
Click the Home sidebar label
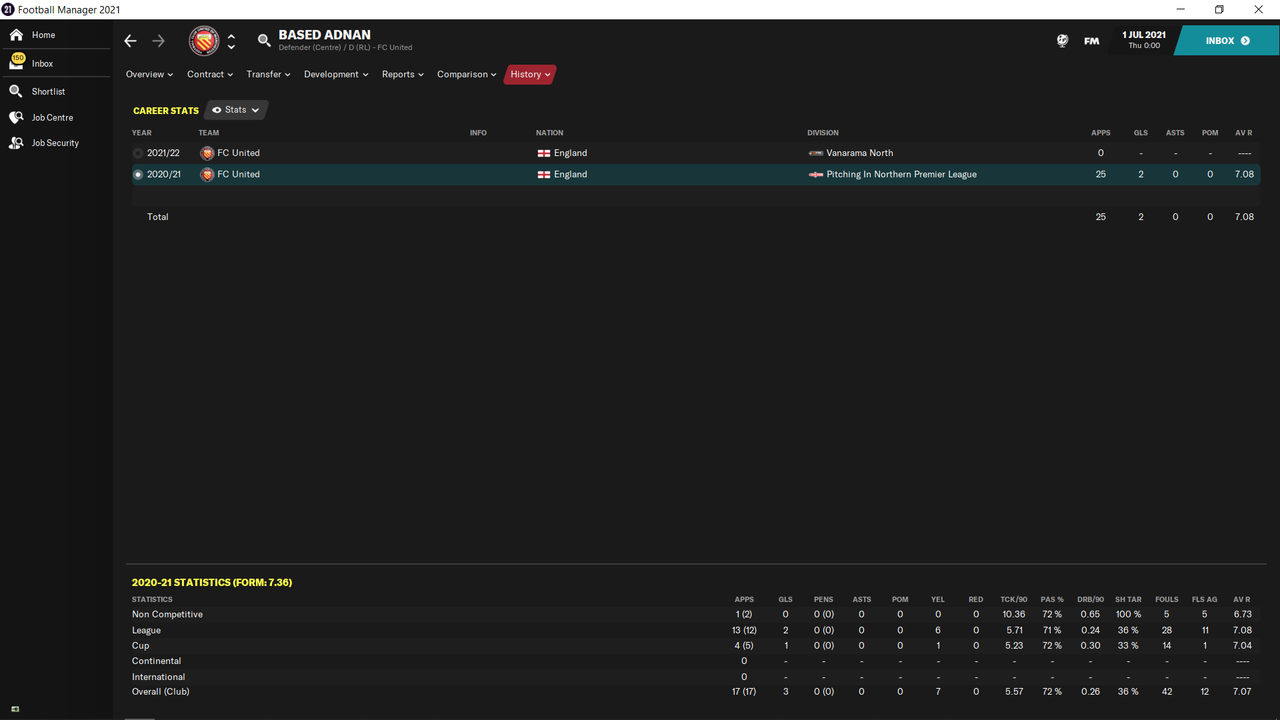(44, 35)
